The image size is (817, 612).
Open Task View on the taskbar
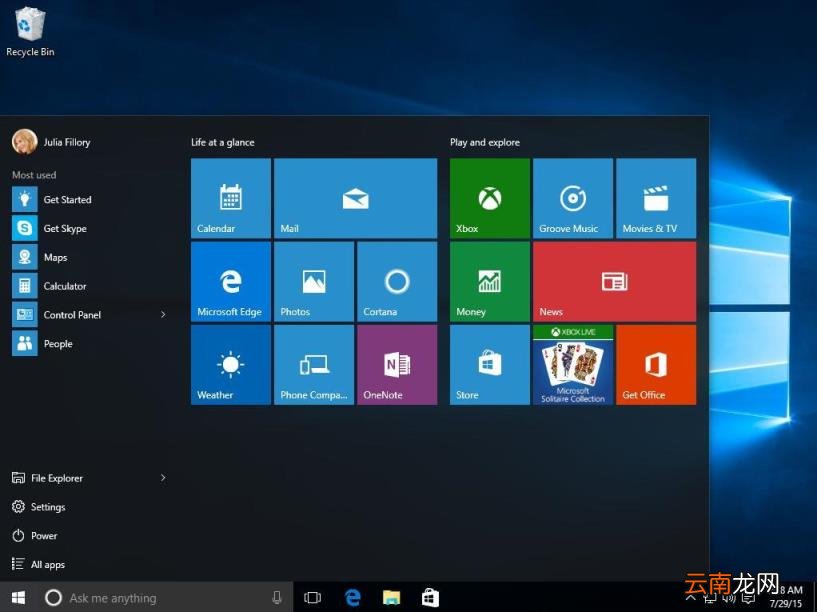(x=313, y=597)
